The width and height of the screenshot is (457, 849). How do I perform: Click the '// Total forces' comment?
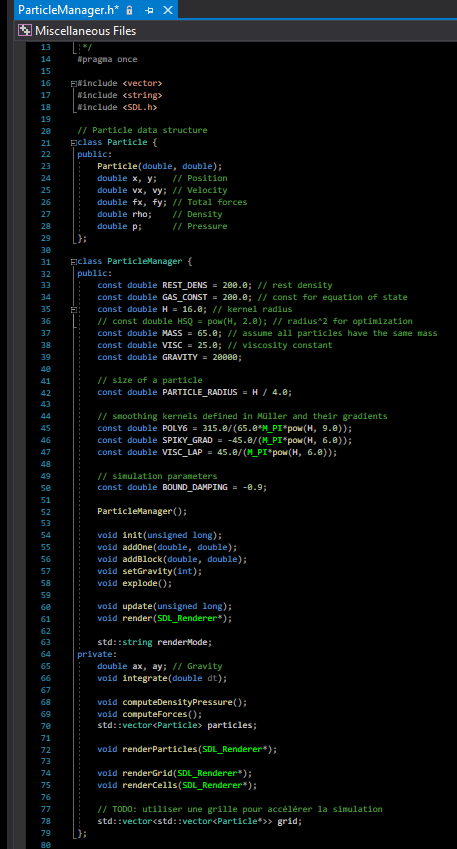point(210,202)
